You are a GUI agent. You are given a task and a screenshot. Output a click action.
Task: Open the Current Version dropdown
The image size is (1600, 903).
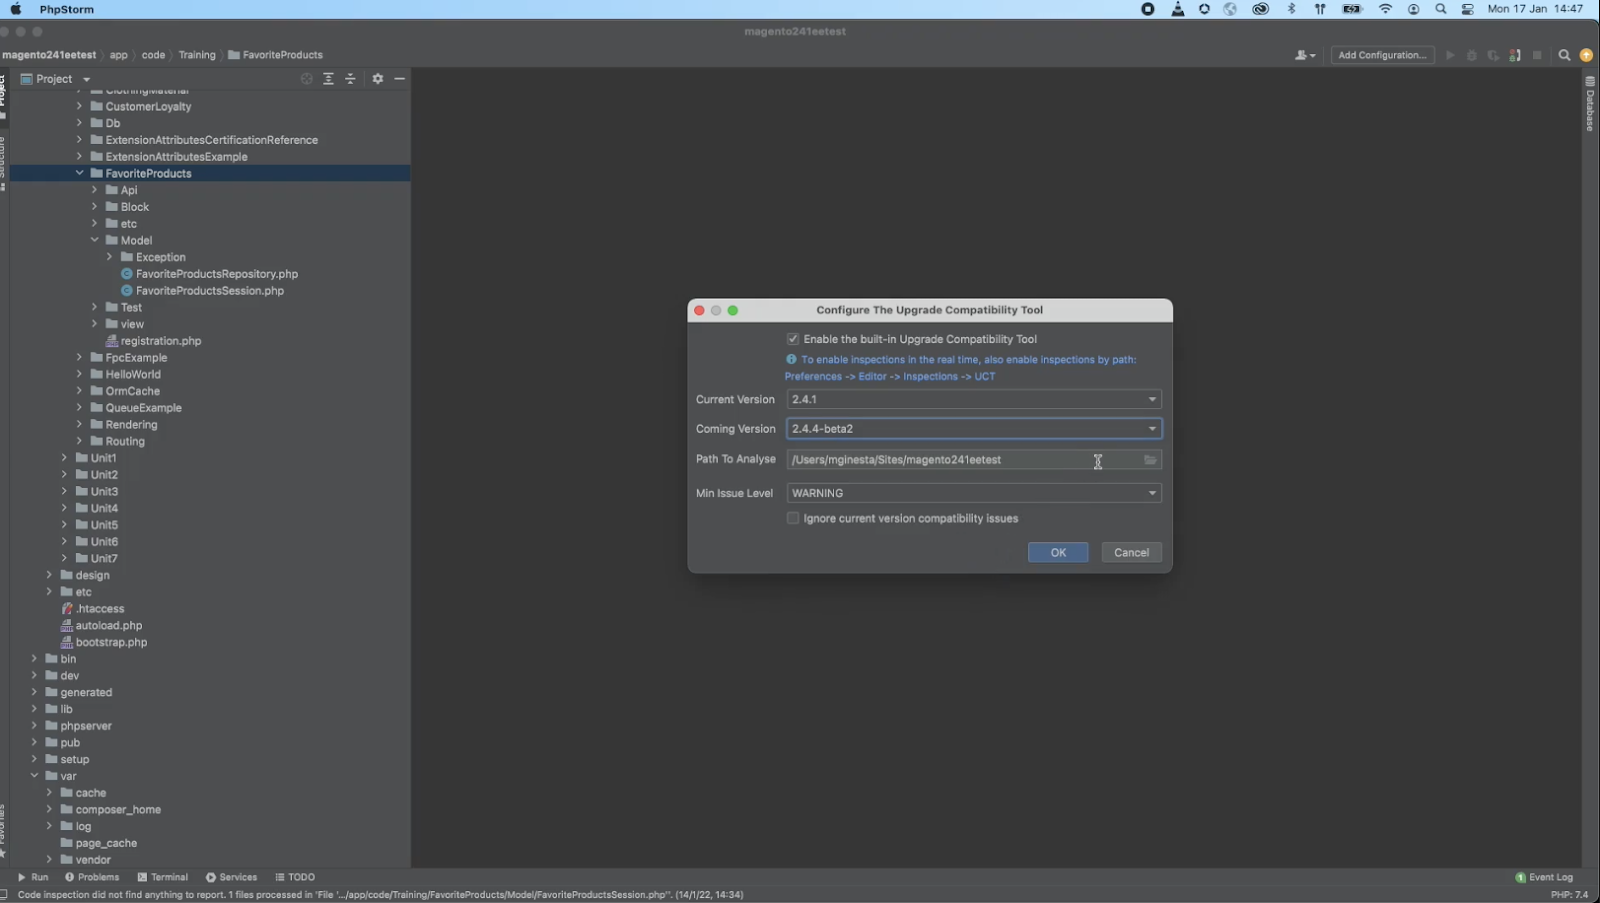pyautogui.click(x=973, y=399)
